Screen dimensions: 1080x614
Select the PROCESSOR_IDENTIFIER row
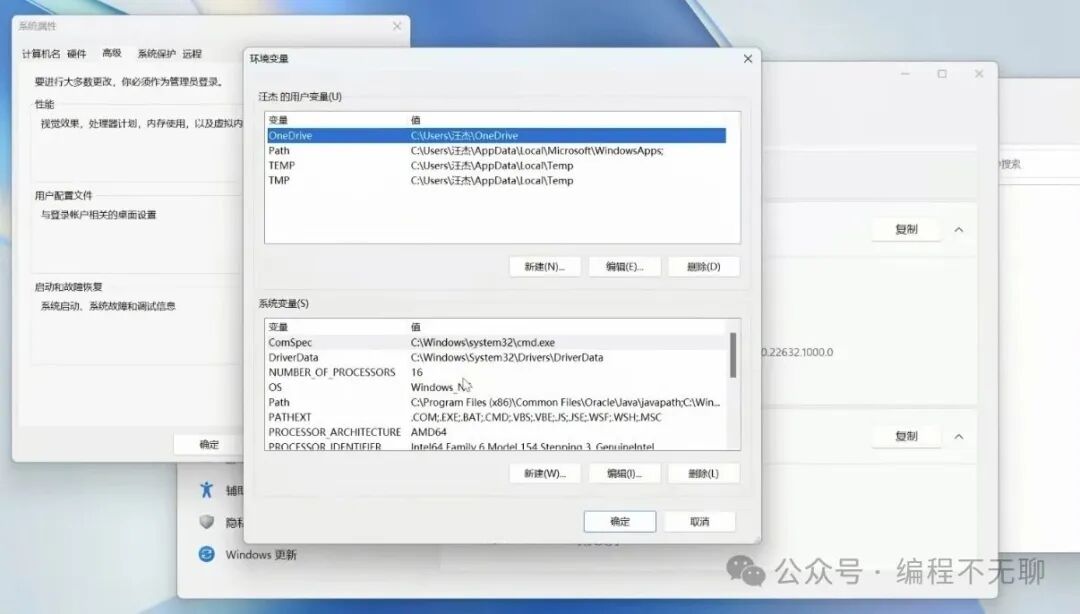coord(496,446)
